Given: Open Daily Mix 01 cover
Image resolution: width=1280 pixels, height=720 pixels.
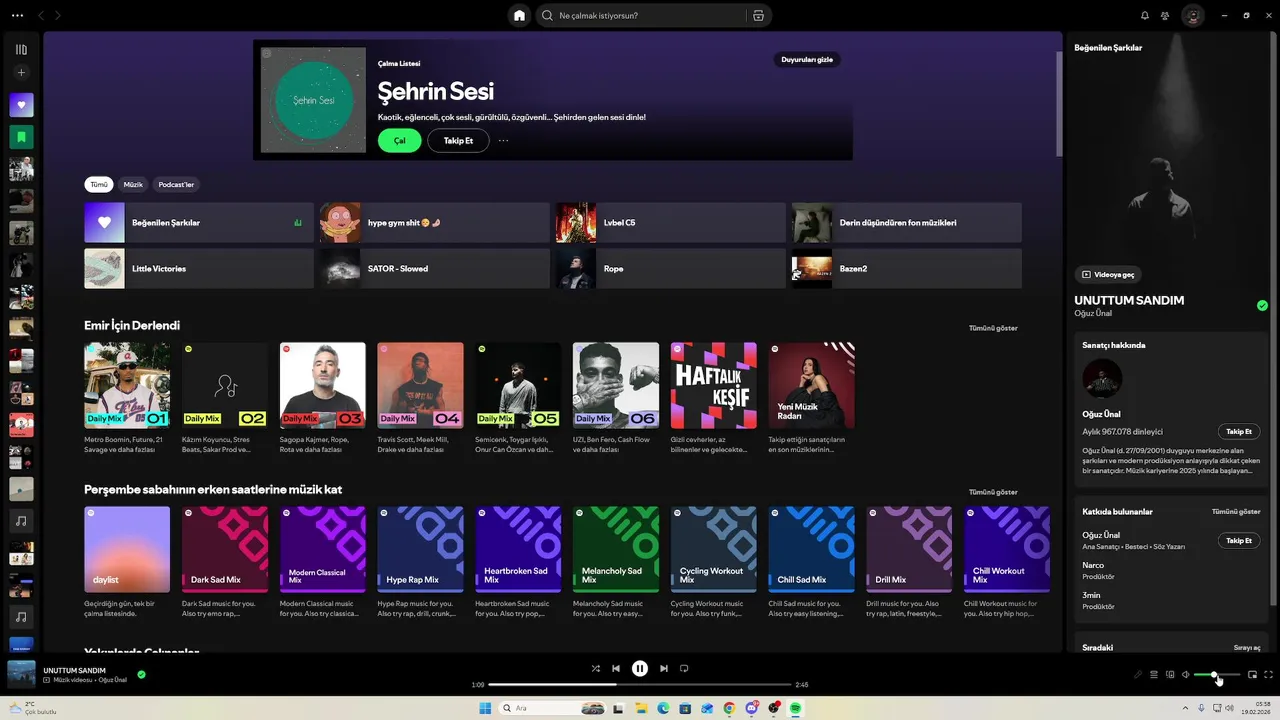Looking at the screenshot, I should pos(127,385).
